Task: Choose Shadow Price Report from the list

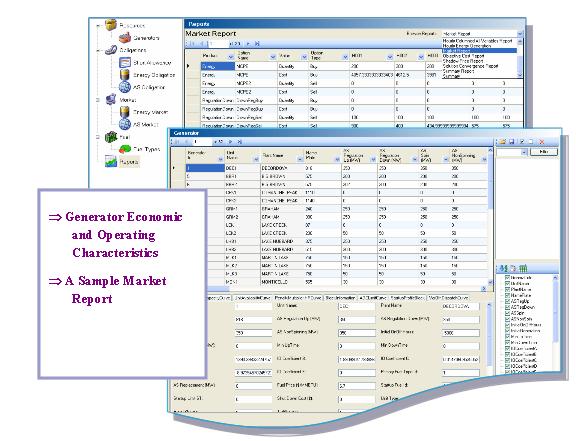Action: pyautogui.click(x=463, y=61)
